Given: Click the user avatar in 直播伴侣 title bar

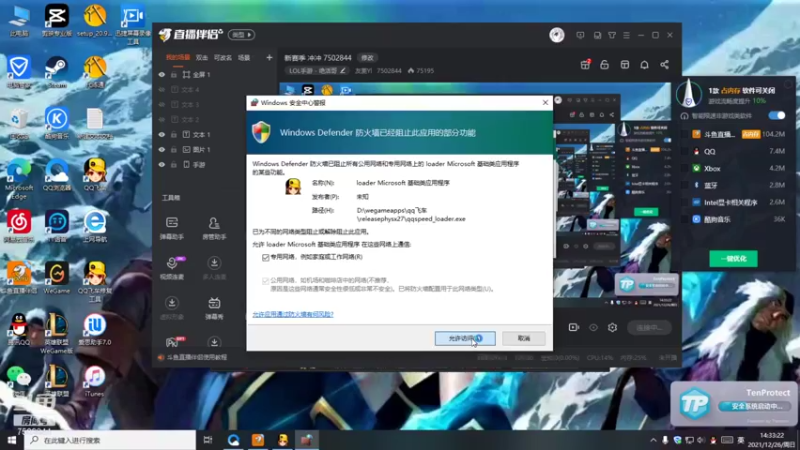Looking at the screenshot, I should pyautogui.click(x=557, y=35).
